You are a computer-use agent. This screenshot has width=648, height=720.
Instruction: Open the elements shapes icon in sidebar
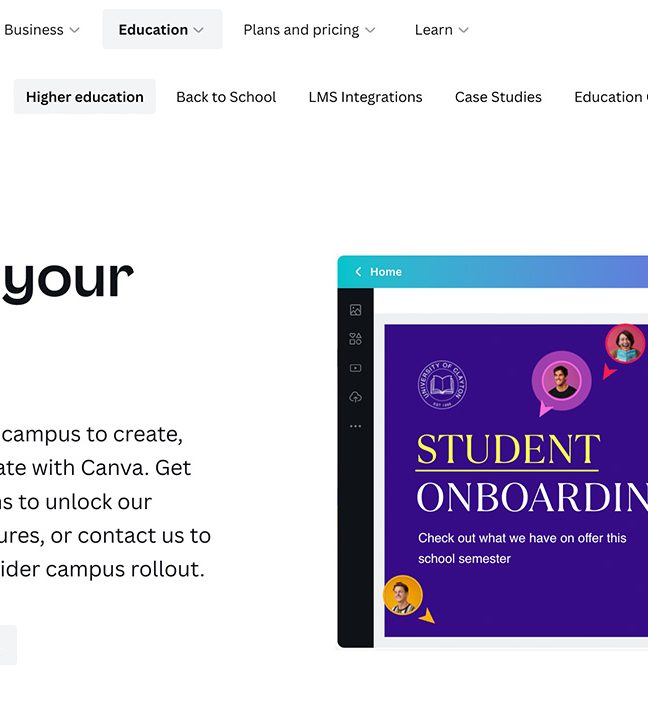click(355, 339)
